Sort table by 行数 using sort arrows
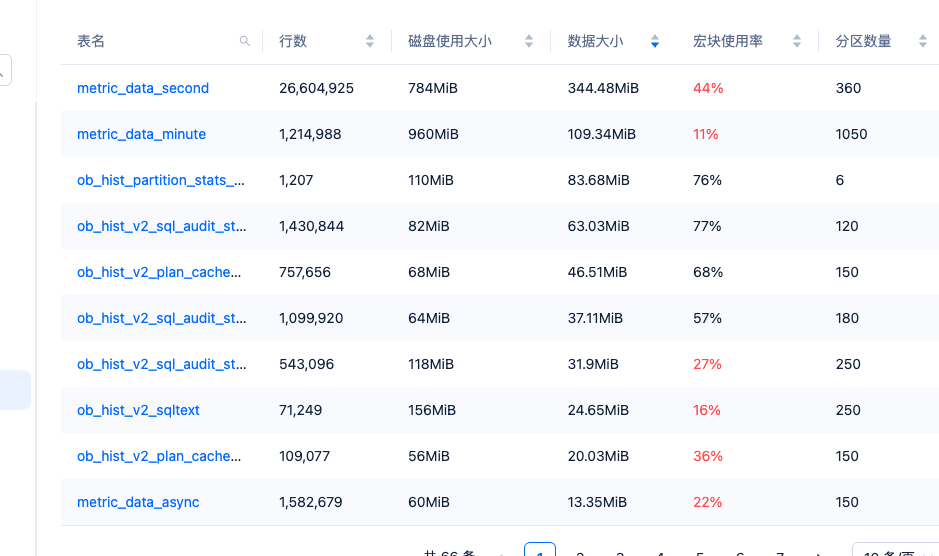Viewport: 939px width, 556px height. pos(370,41)
